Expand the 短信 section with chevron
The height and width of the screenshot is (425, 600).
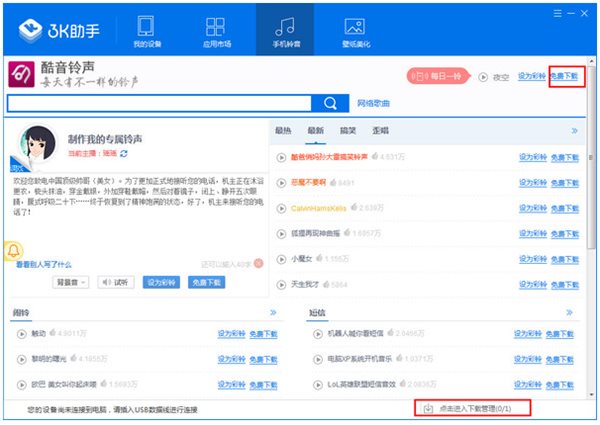(569, 313)
